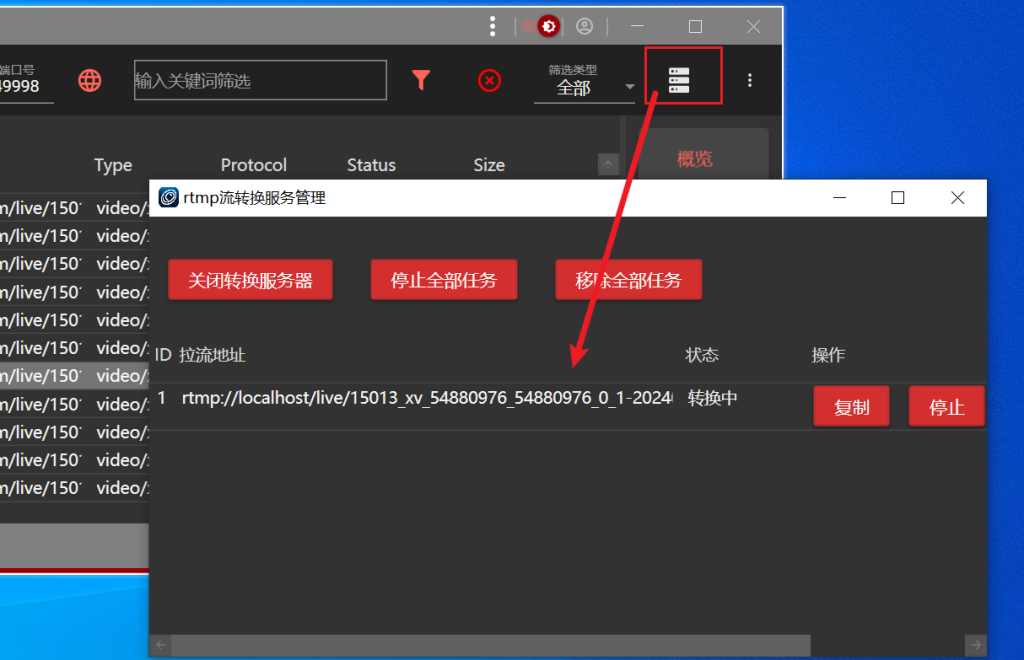Focus the keyword filter input field

point(261,80)
